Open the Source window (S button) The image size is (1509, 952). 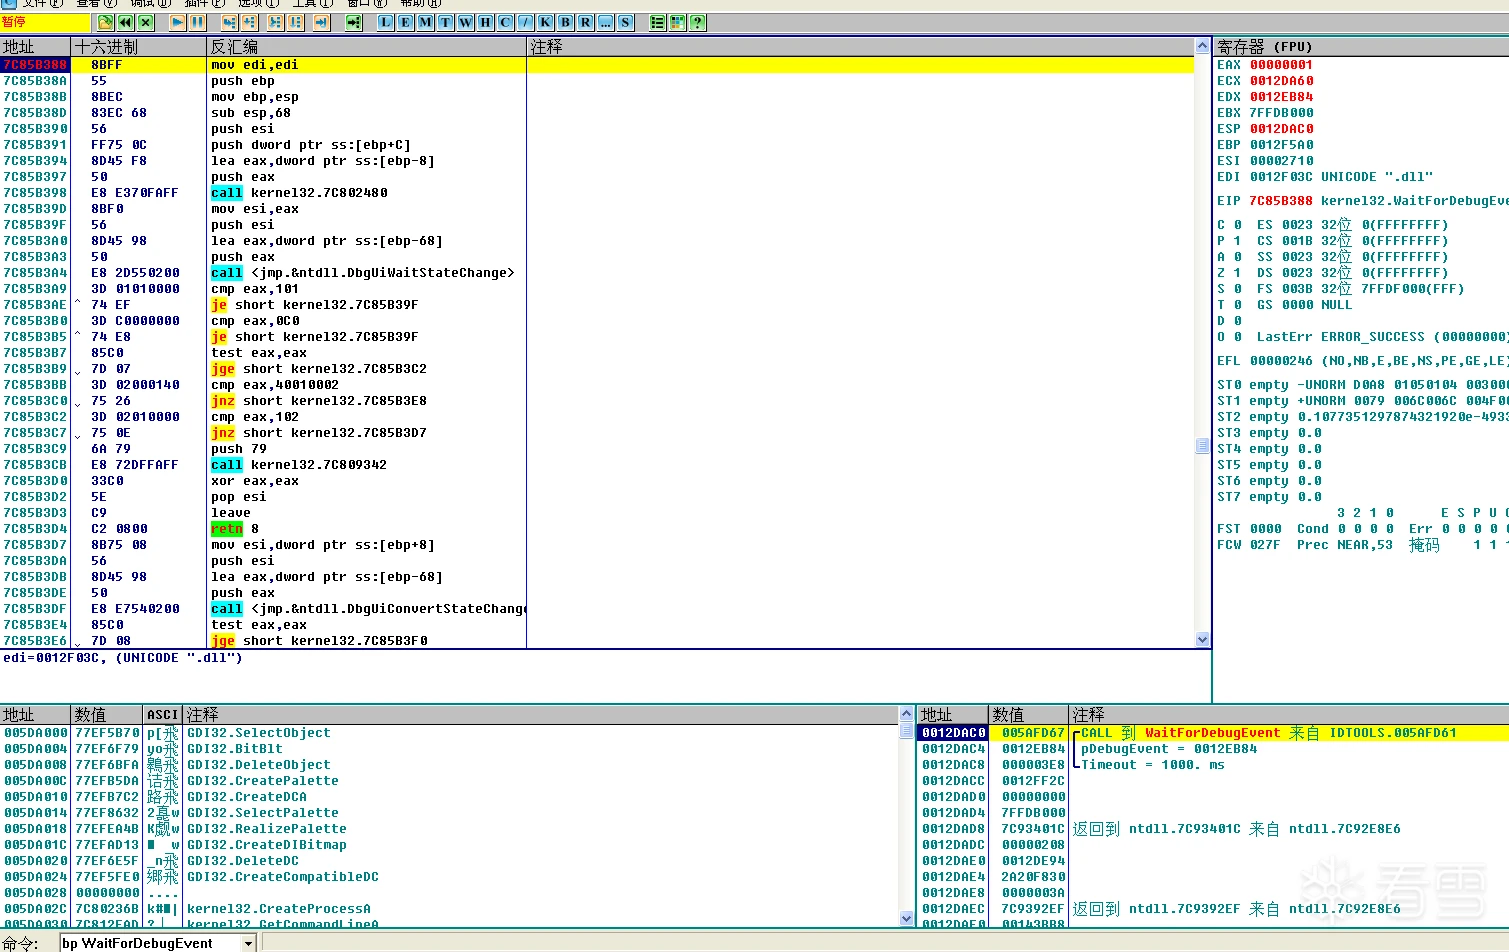point(626,22)
